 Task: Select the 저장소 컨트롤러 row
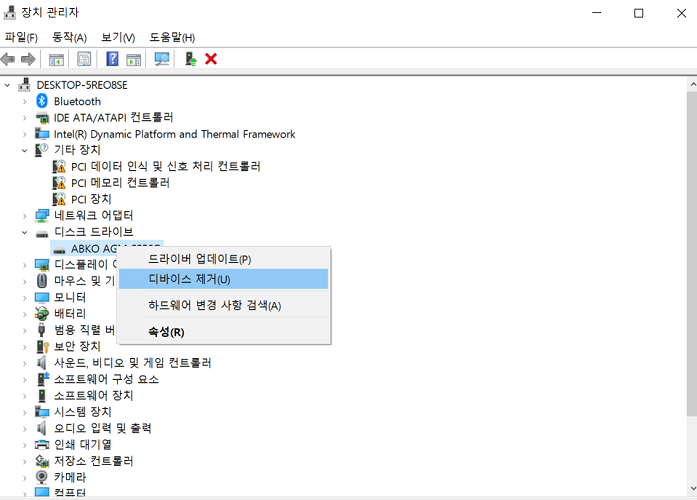(x=93, y=461)
